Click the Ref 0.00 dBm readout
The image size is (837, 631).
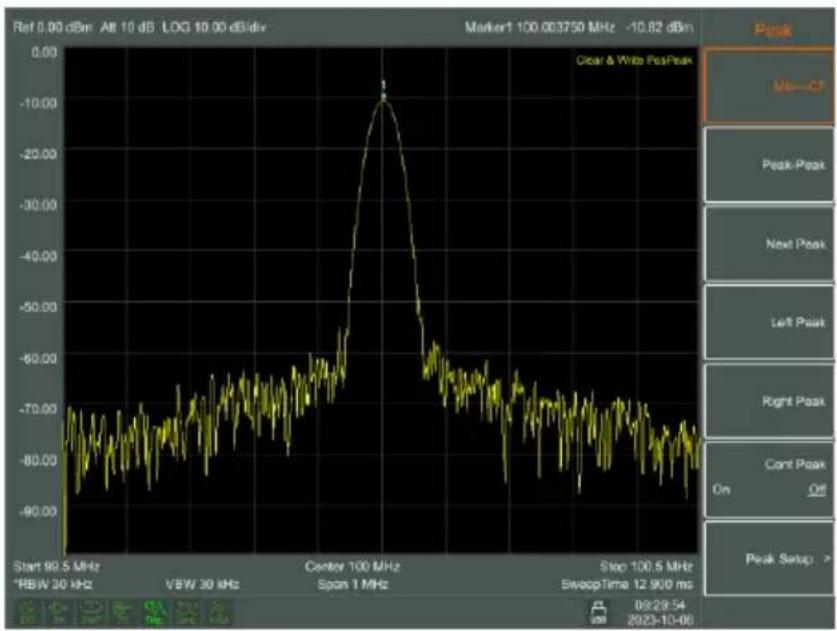point(53,27)
